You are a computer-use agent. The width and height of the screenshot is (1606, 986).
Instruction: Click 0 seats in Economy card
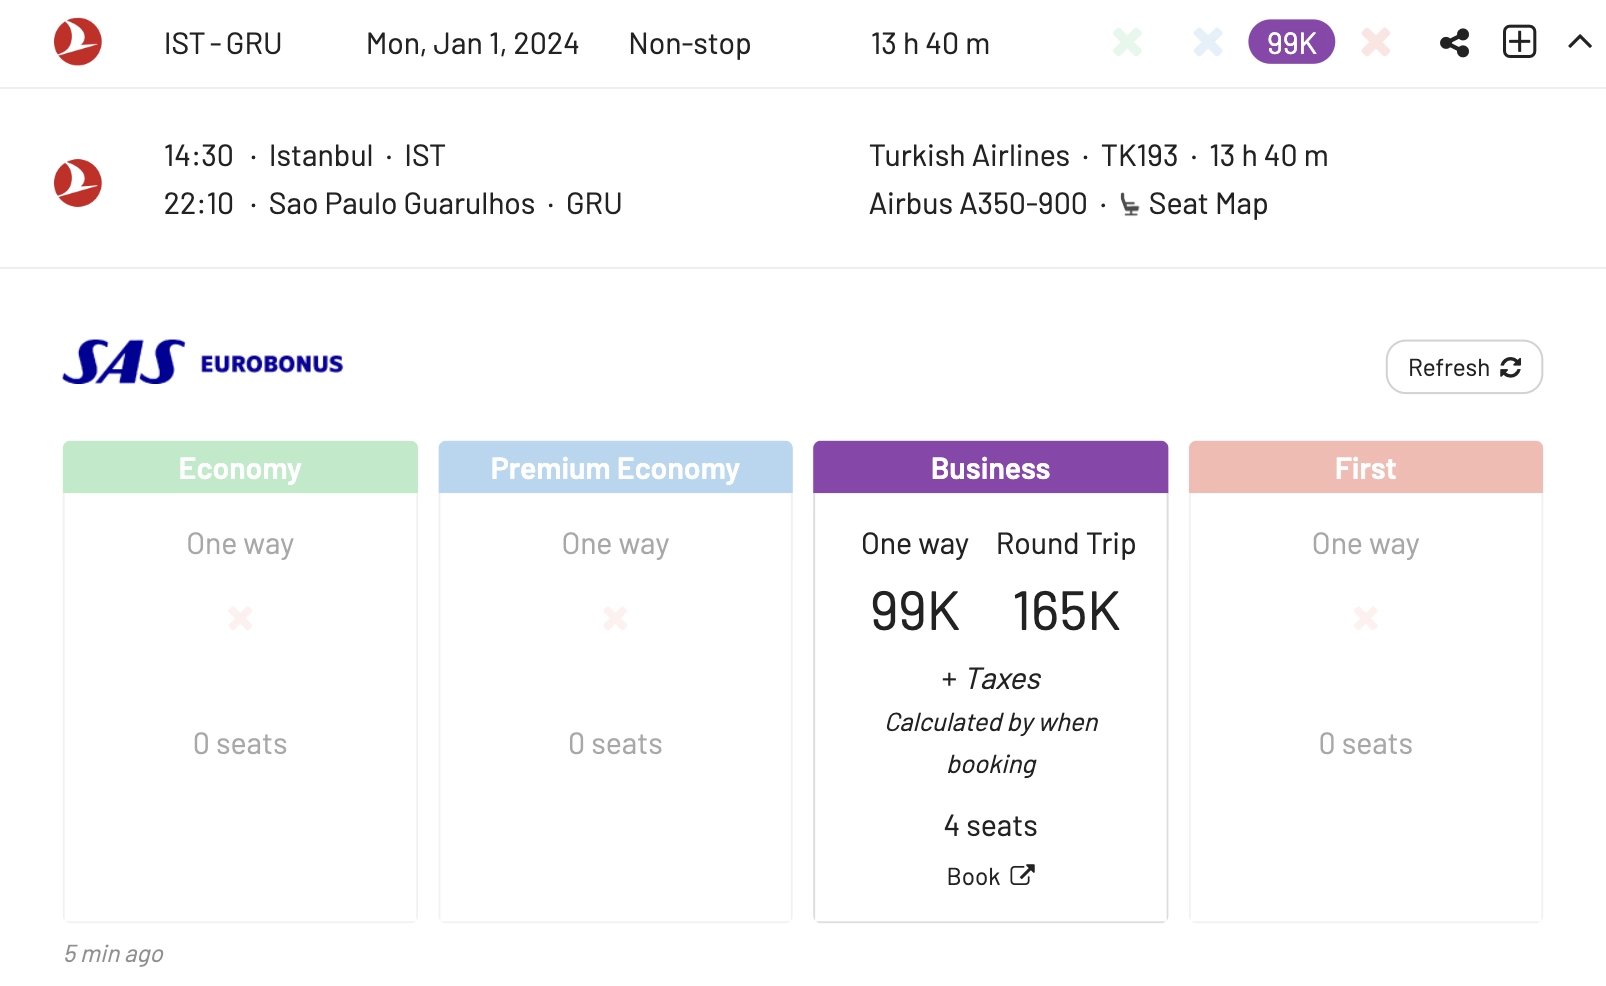[240, 744]
